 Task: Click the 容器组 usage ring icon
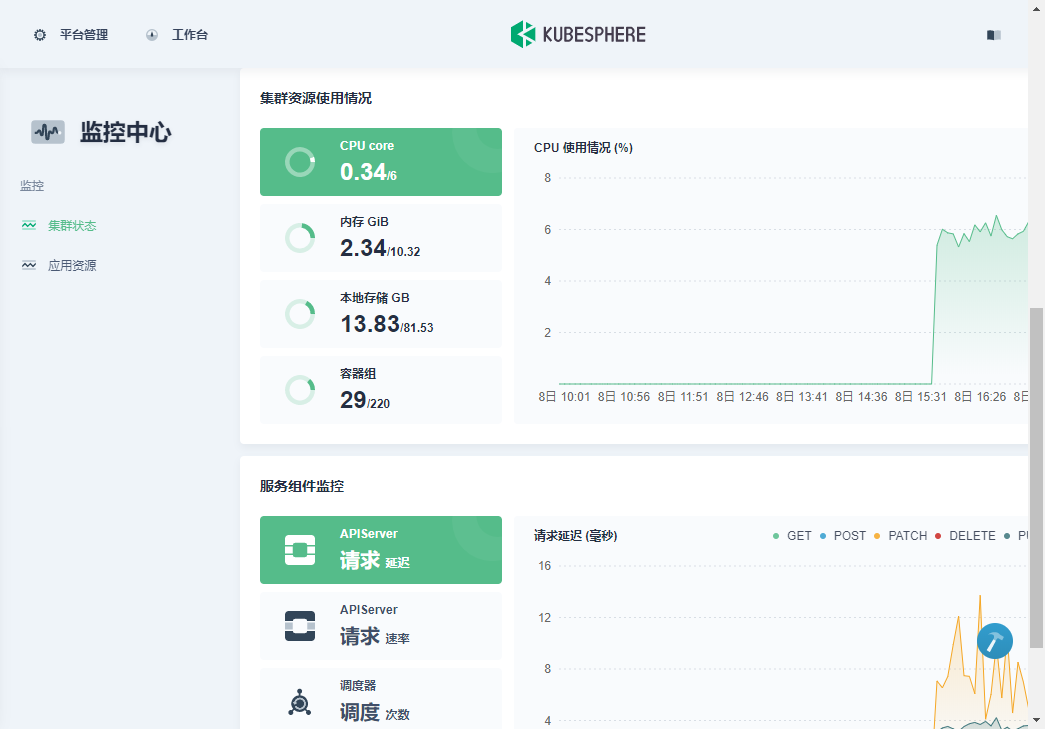coord(300,390)
